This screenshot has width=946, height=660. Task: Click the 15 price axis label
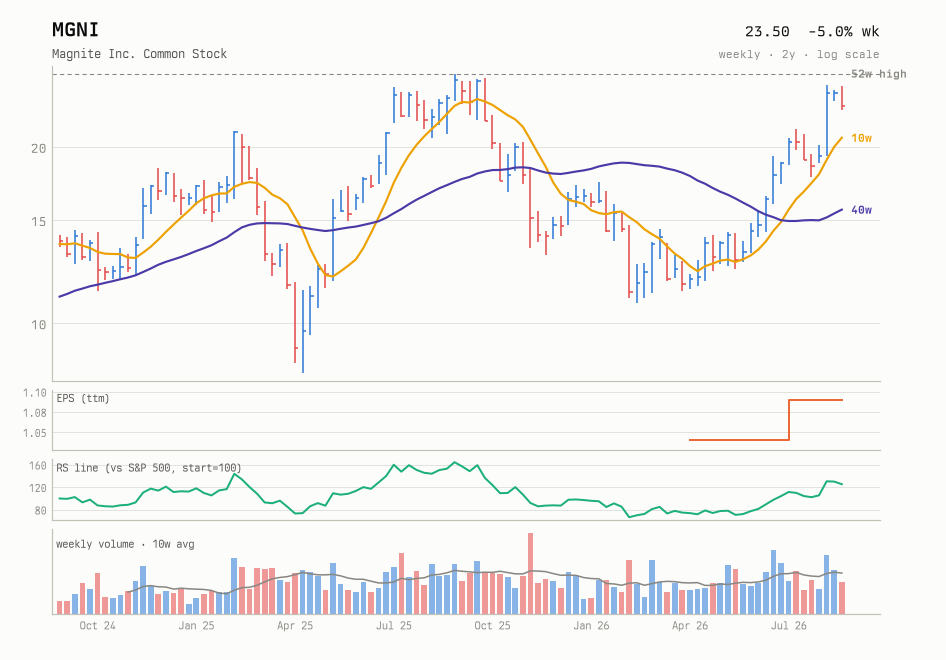click(x=39, y=221)
